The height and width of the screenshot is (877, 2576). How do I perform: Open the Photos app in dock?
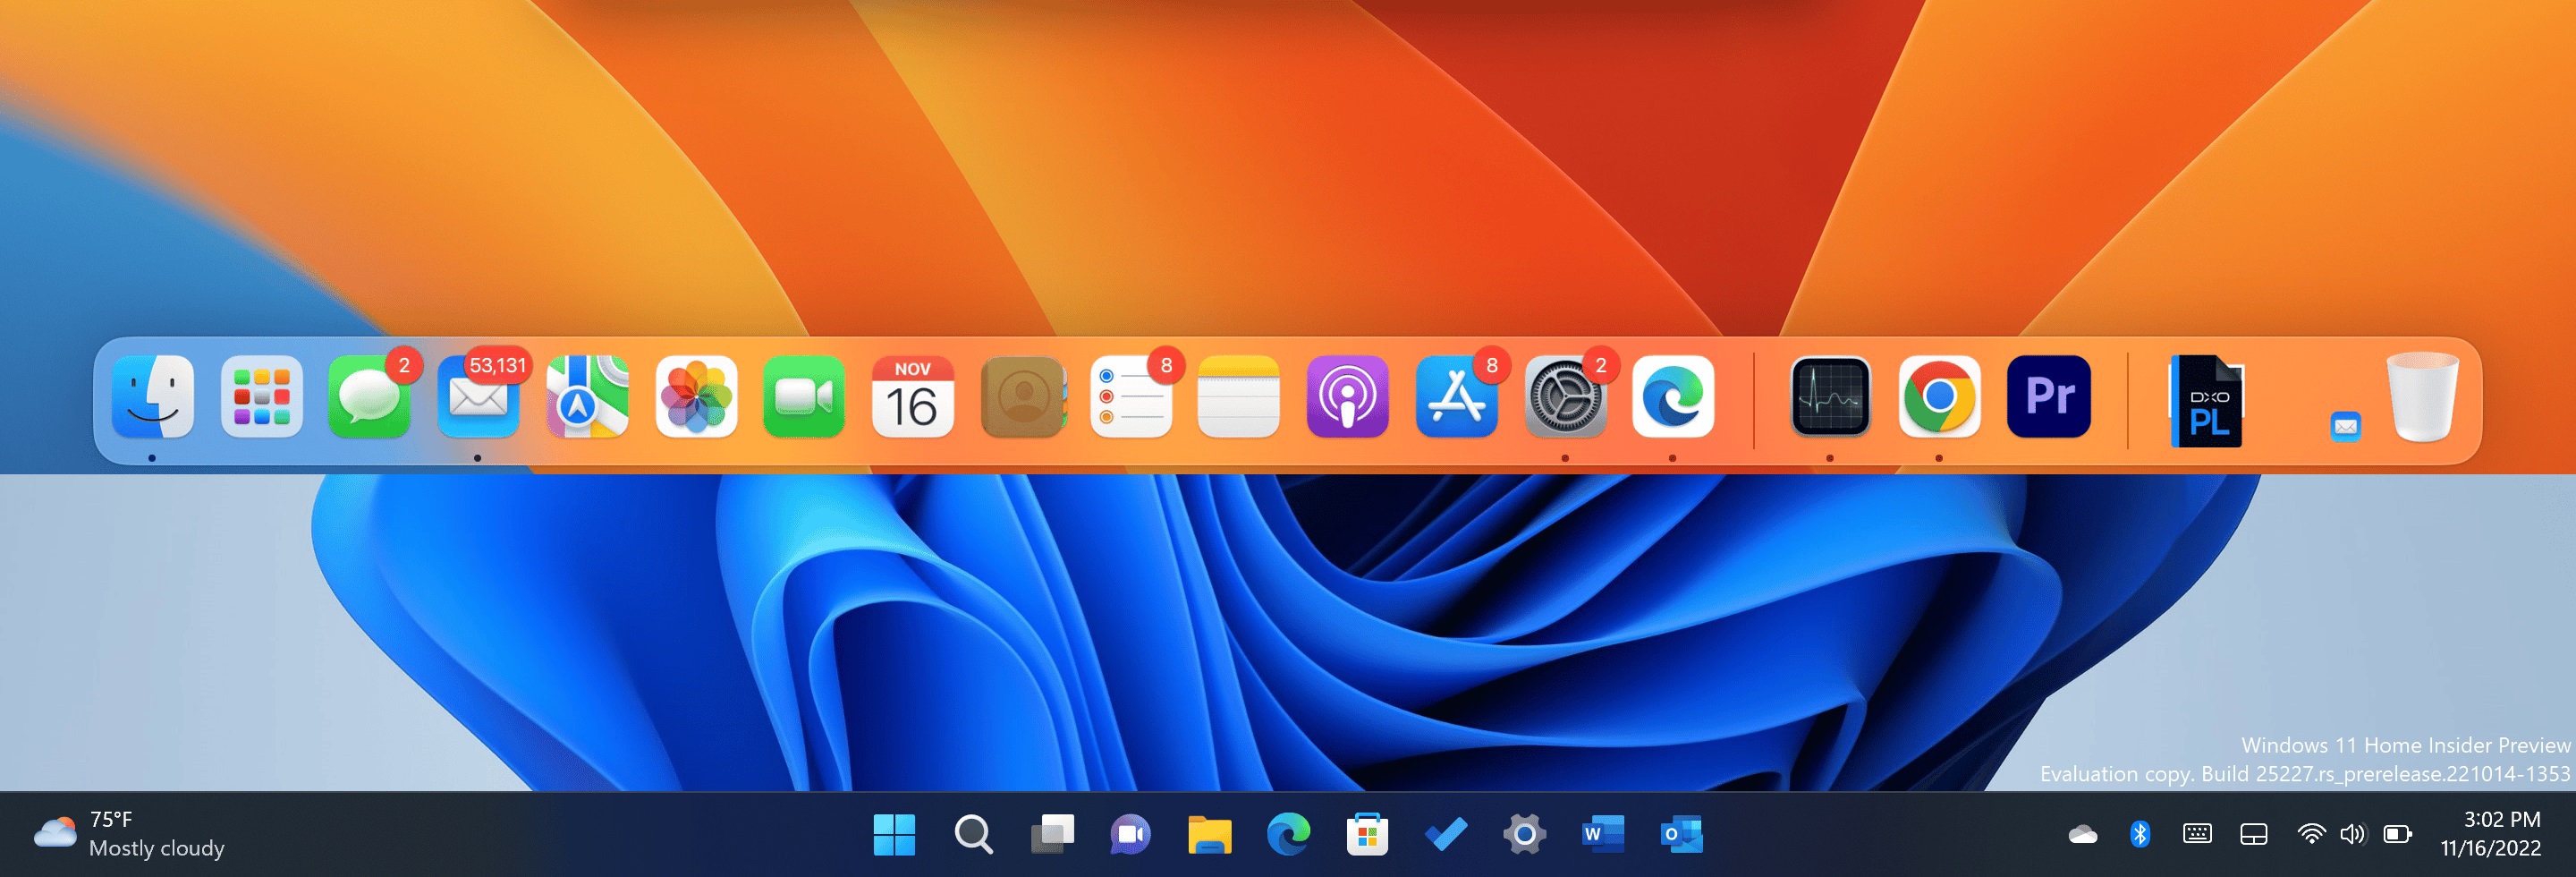pyautogui.click(x=696, y=397)
